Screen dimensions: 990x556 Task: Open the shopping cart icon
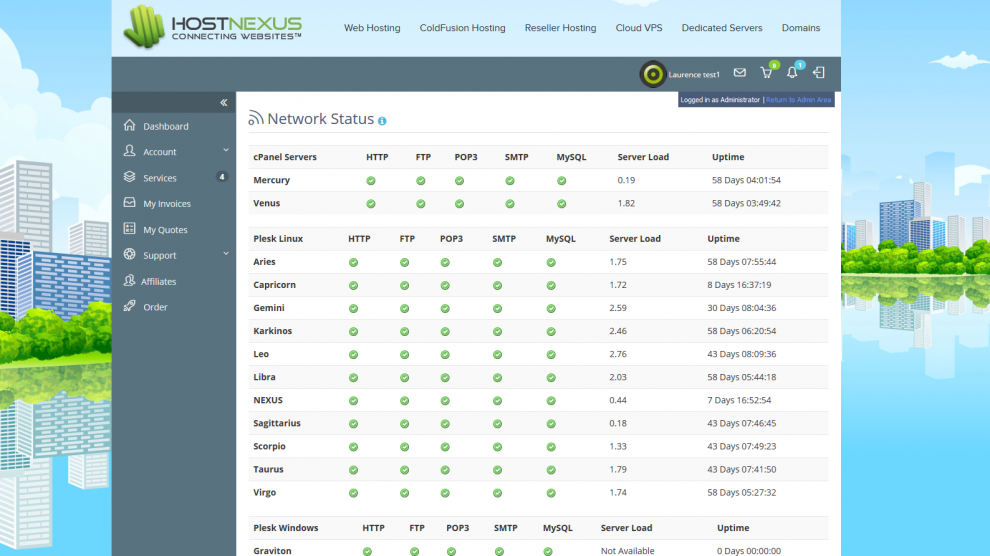click(766, 73)
